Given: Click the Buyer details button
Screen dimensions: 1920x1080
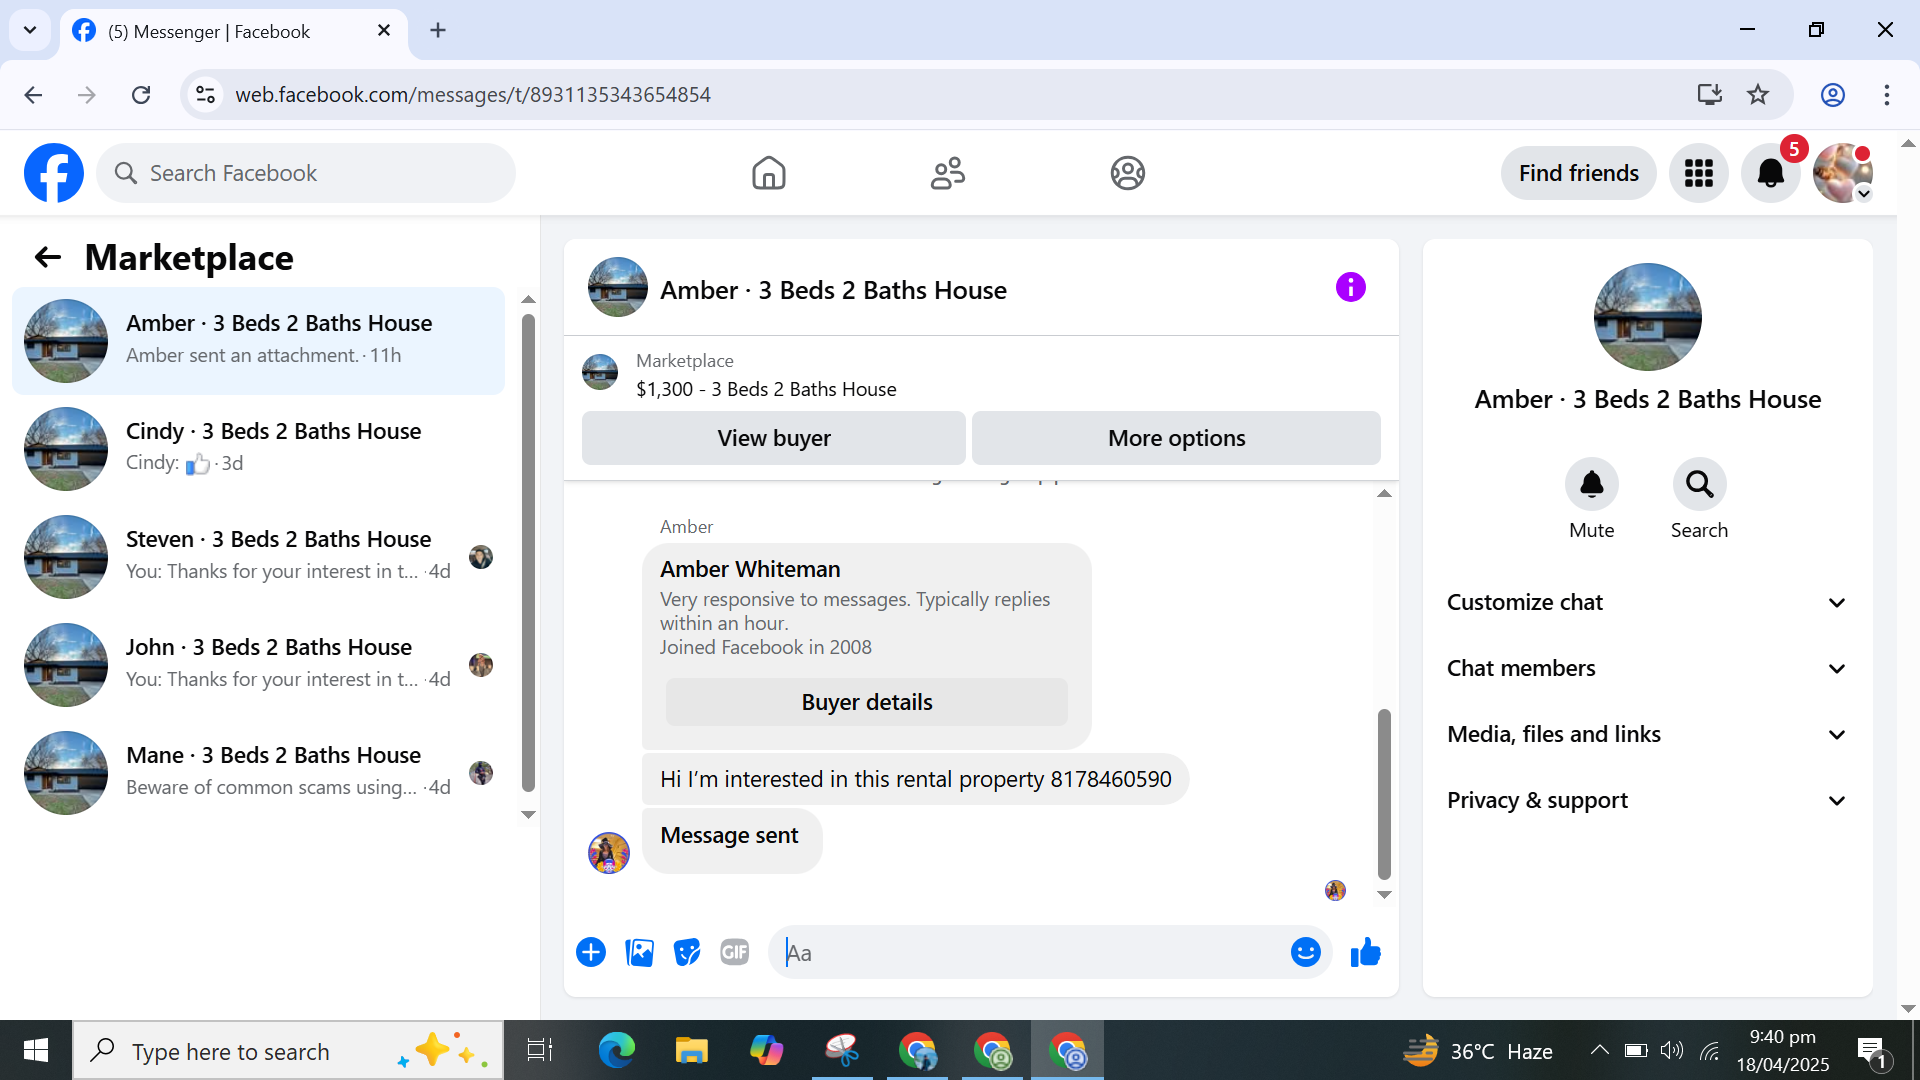Looking at the screenshot, I should 866,703.
